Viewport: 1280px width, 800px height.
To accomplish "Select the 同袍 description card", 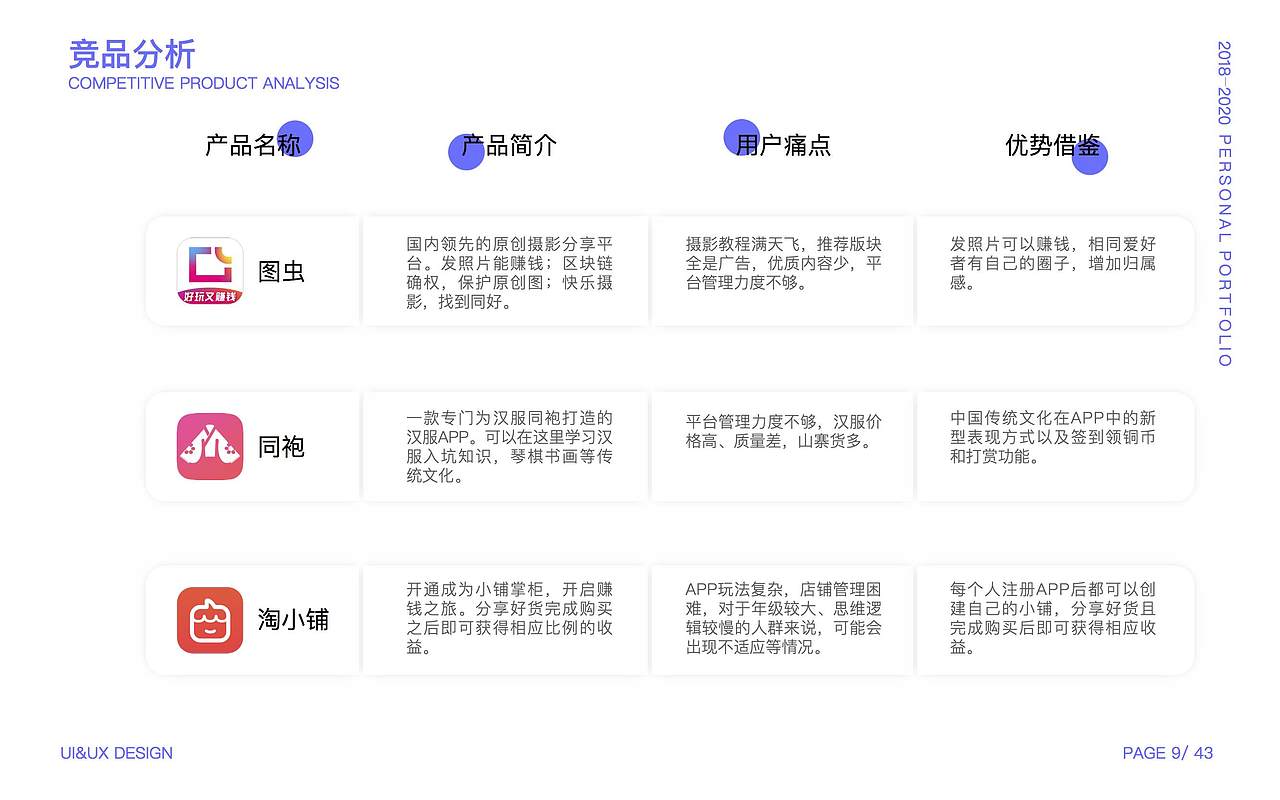I will [505, 446].
